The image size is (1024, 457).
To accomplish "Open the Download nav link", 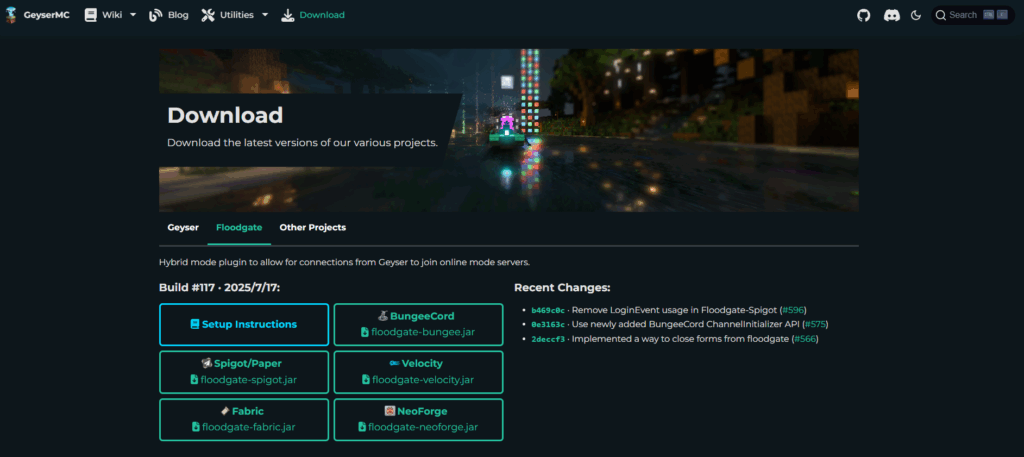I will [322, 15].
